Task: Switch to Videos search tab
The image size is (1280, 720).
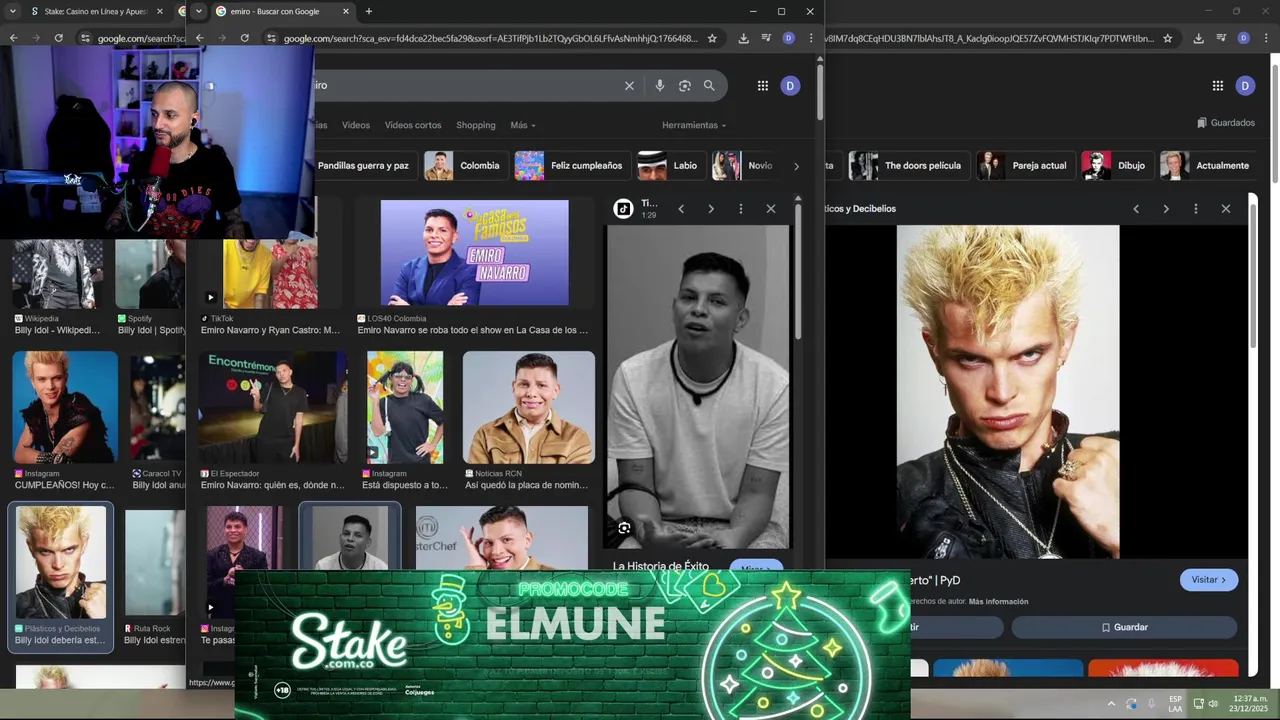Action: [356, 125]
